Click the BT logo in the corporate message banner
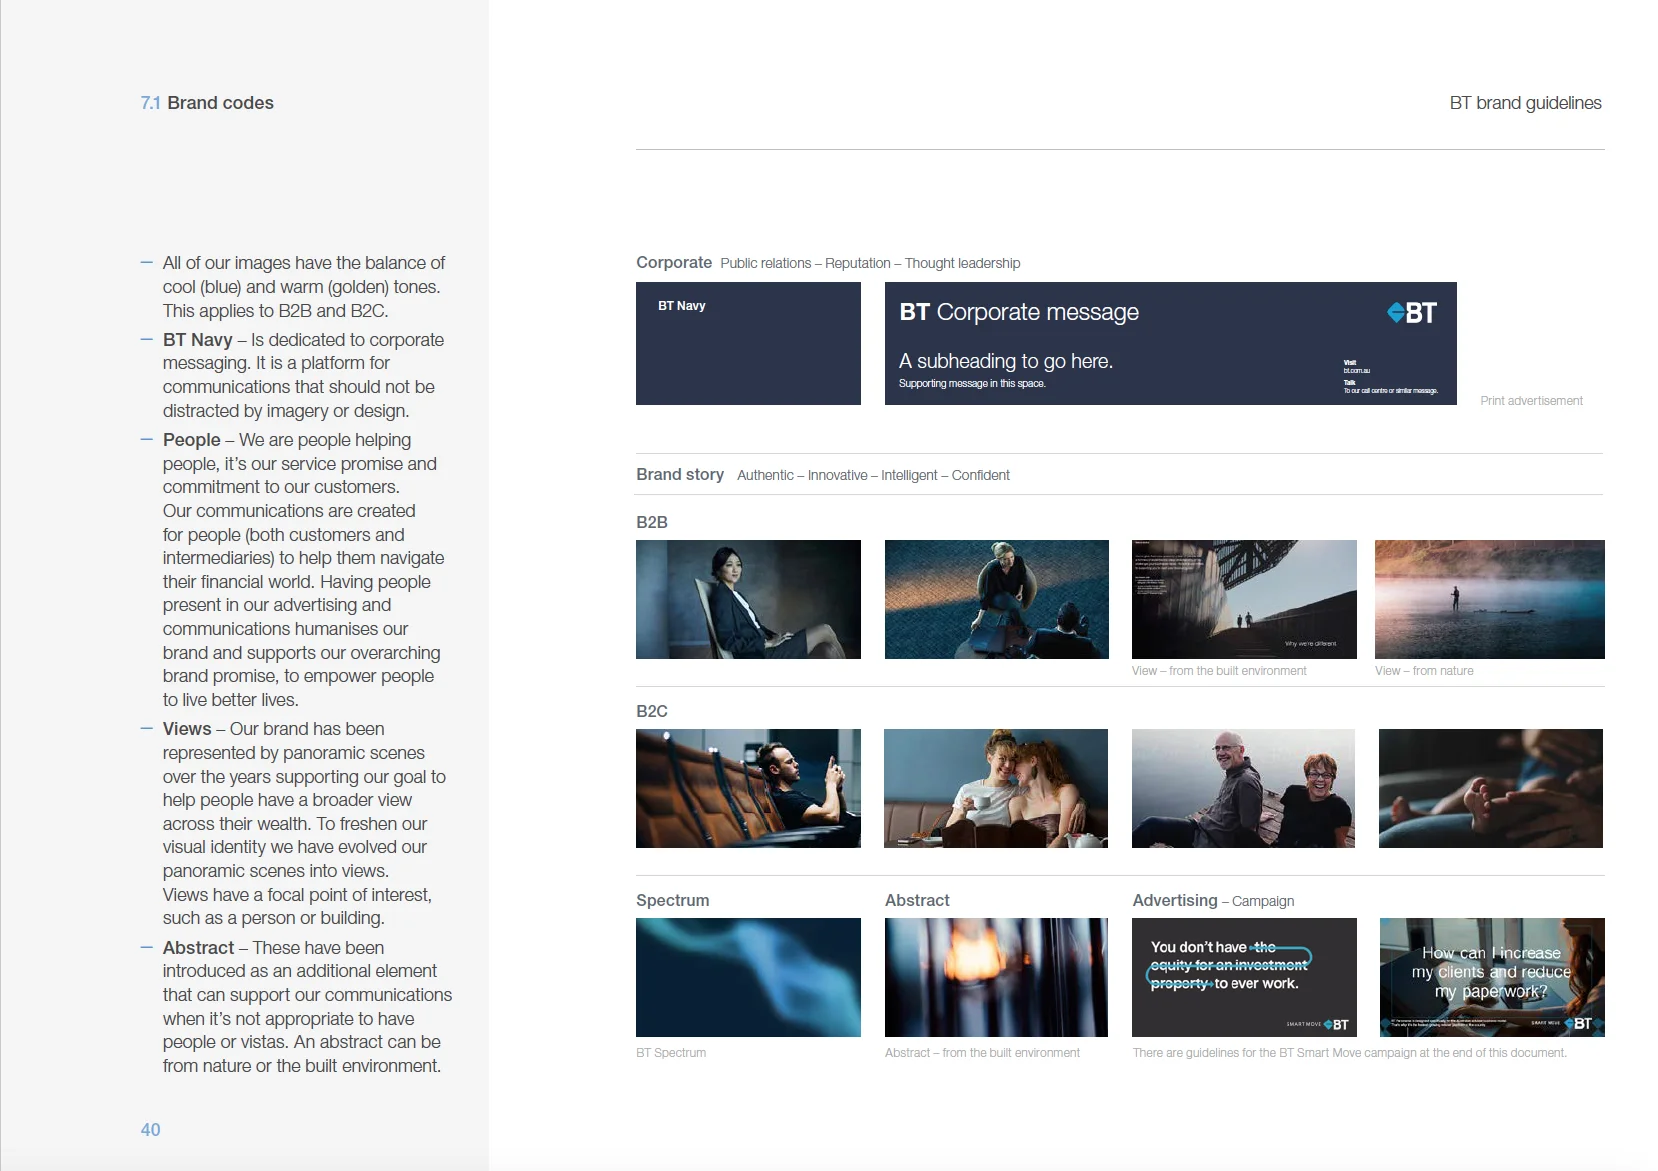Viewport: 1658px width, 1171px height. click(1412, 313)
